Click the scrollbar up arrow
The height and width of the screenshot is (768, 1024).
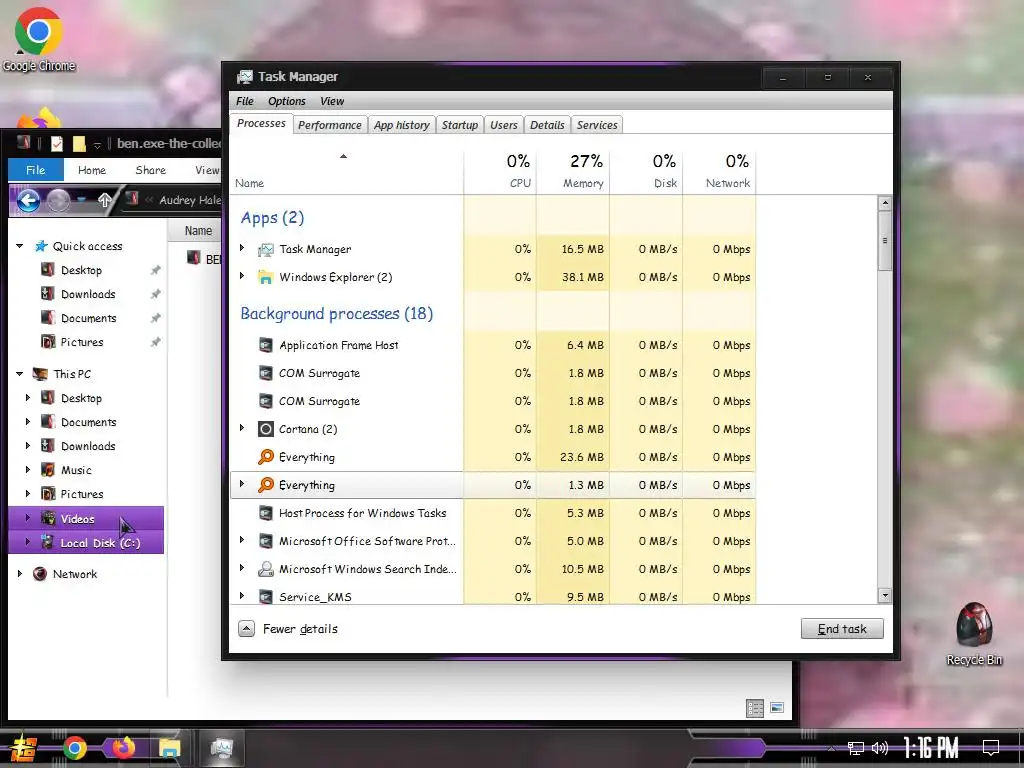tap(885, 203)
